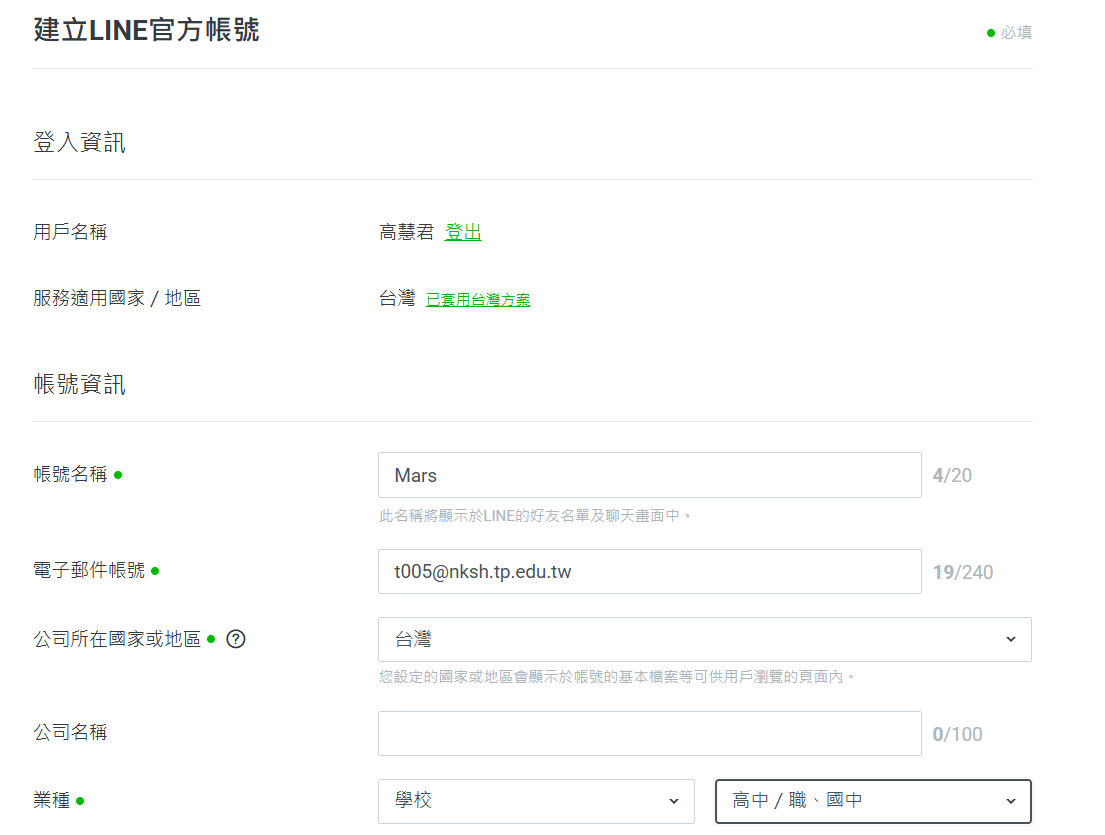
Task: Click the 0/100 character counter
Action: point(957,735)
